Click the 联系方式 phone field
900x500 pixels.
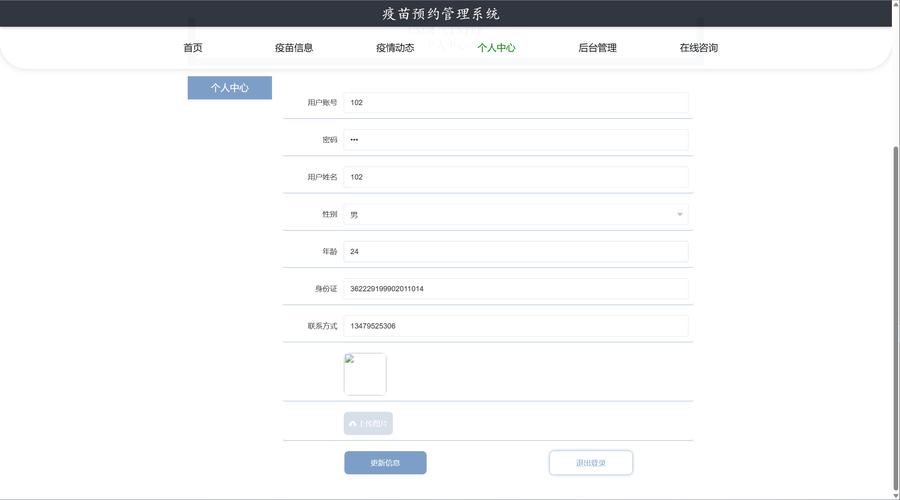[x=515, y=326]
